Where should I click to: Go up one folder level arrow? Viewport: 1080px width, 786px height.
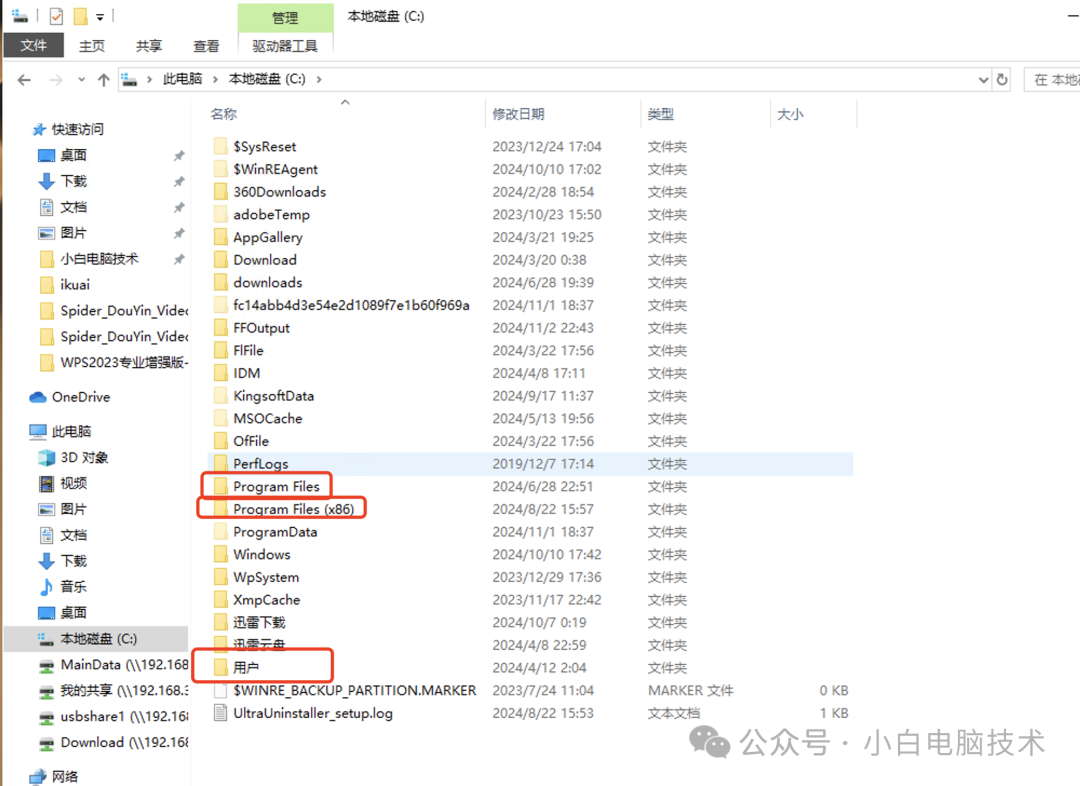tap(103, 80)
